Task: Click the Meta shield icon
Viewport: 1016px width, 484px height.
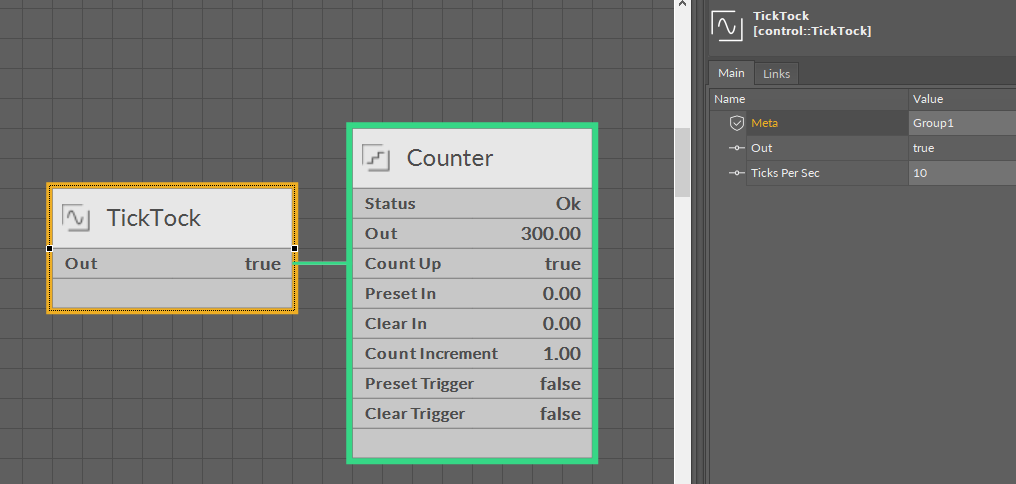Action: 737,123
